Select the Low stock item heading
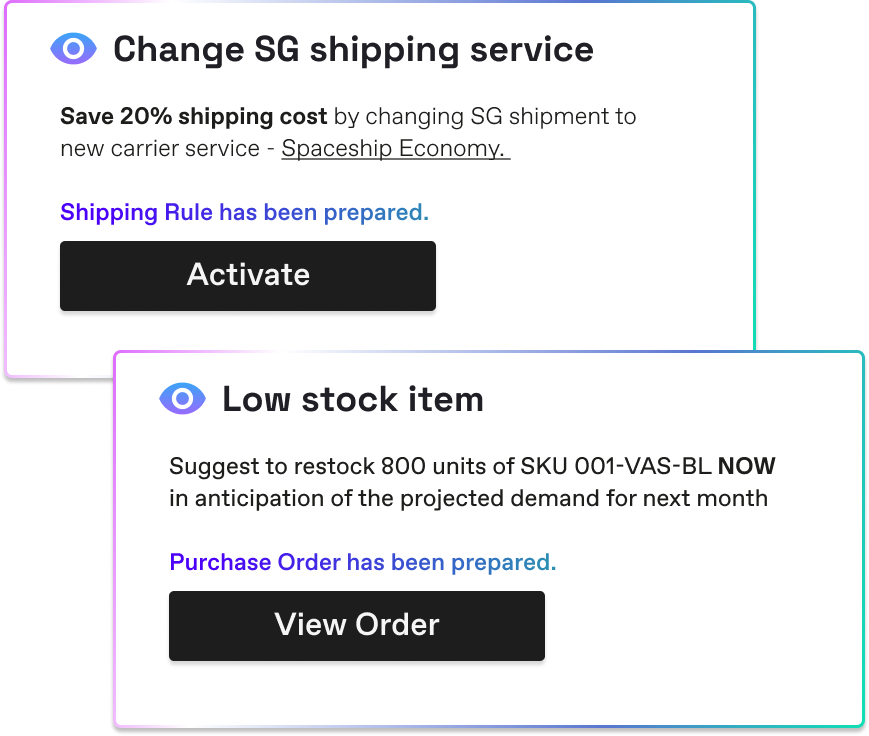869x736 pixels. click(x=352, y=398)
